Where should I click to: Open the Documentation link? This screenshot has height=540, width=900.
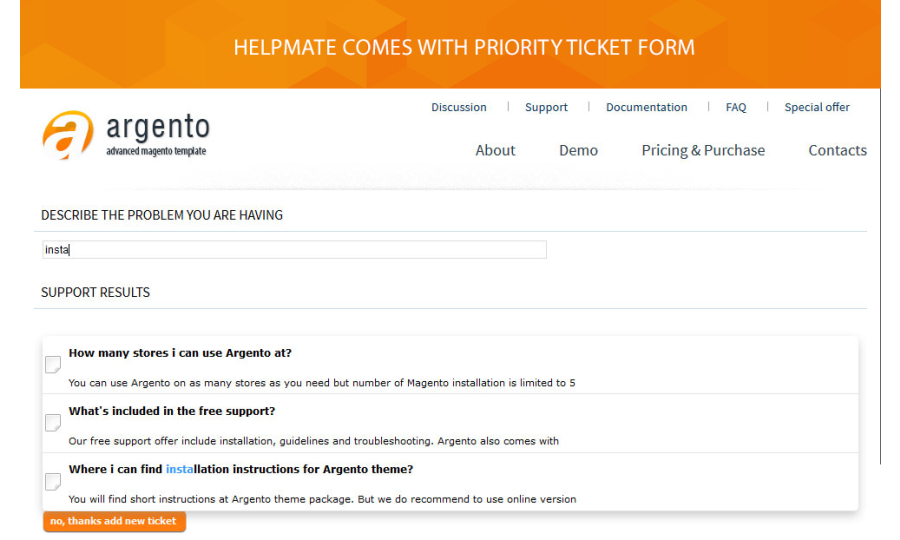pos(646,107)
